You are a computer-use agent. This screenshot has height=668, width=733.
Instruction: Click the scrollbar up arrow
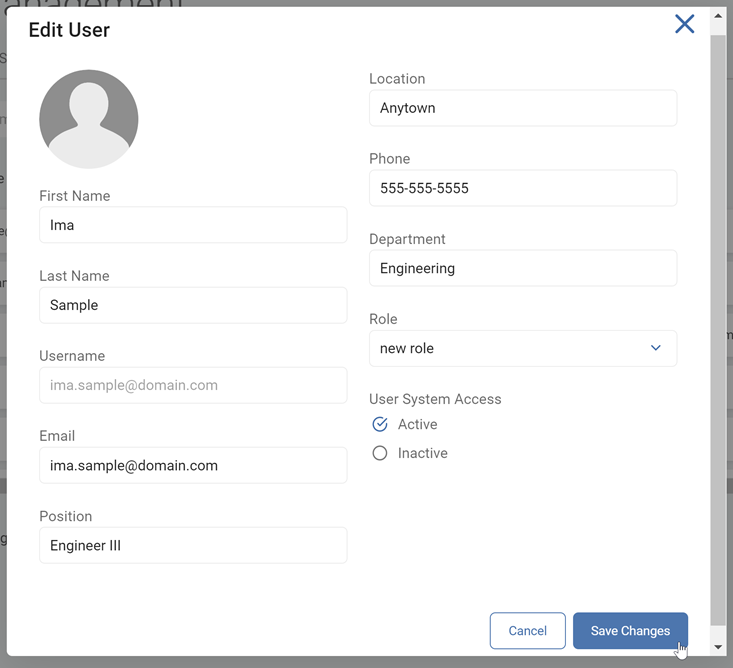click(x=718, y=17)
